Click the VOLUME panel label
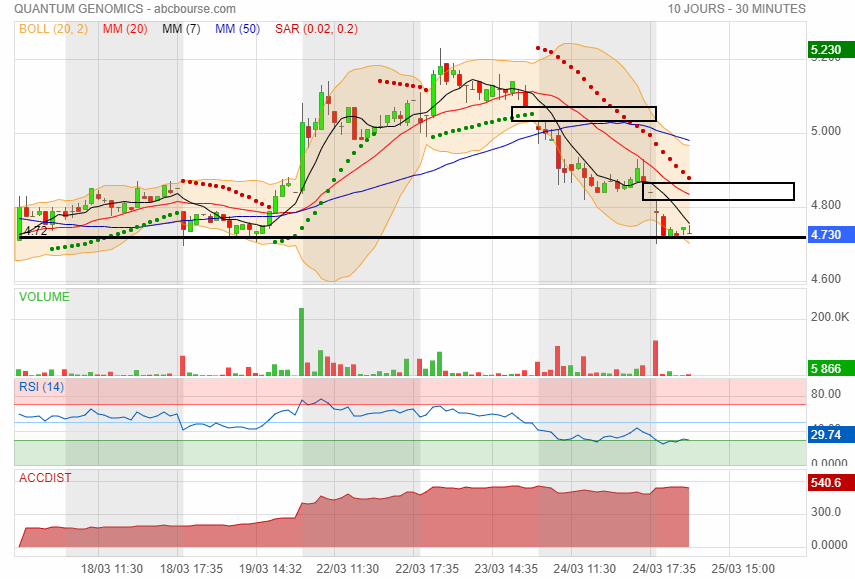Screen dimensions: 855x579 (x=44, y=297)
